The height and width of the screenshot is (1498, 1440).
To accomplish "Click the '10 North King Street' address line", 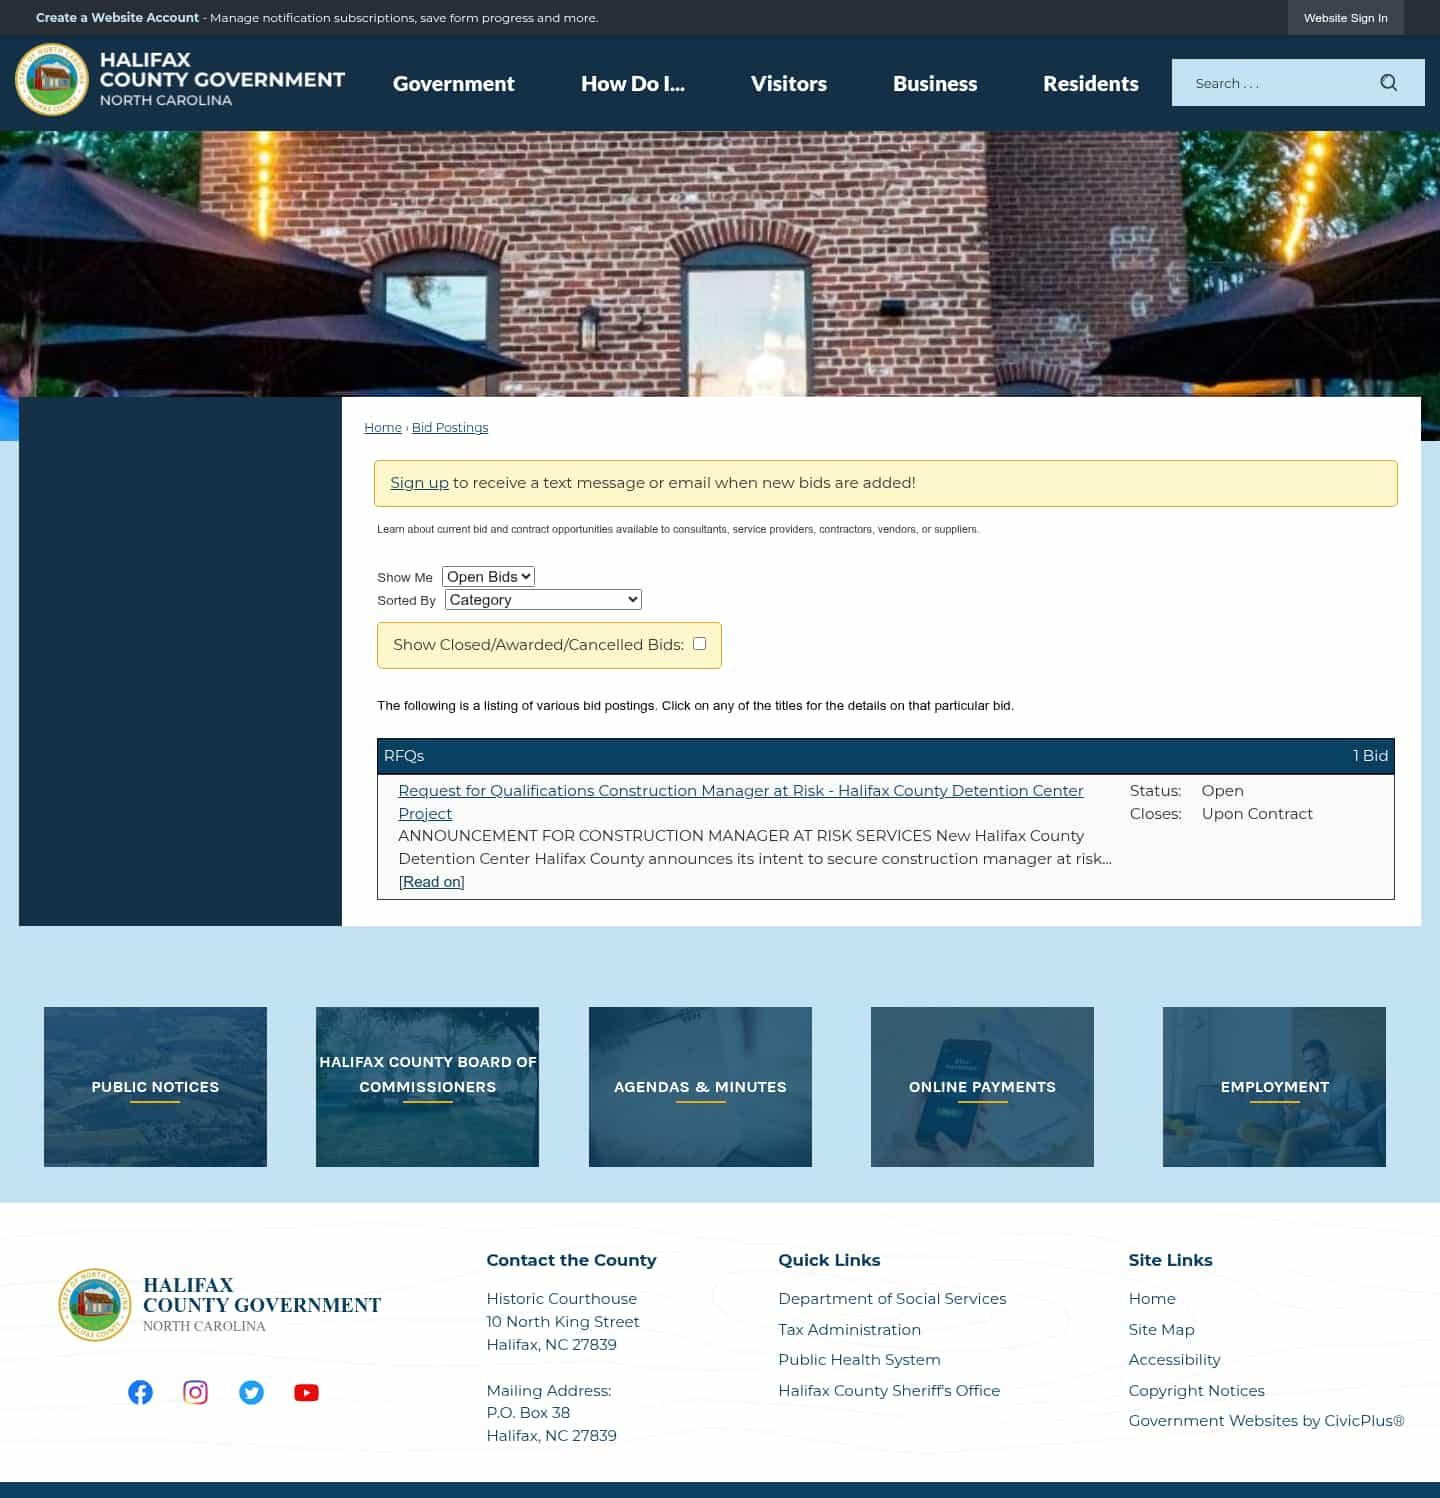I will [562, 1321].
